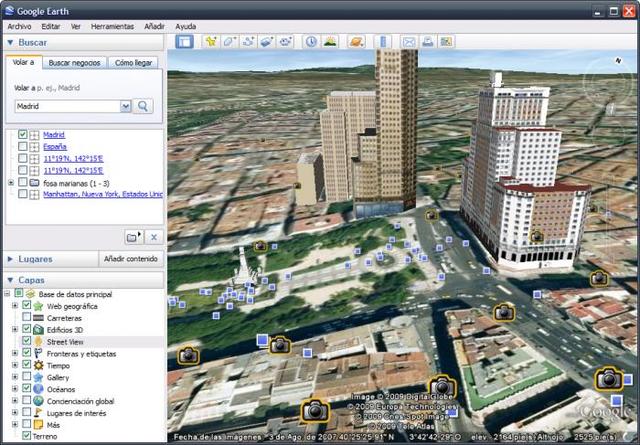Screen dimensions: 640x445
Task: Click the Web geográfica green star icon
Action: (38, 306)
